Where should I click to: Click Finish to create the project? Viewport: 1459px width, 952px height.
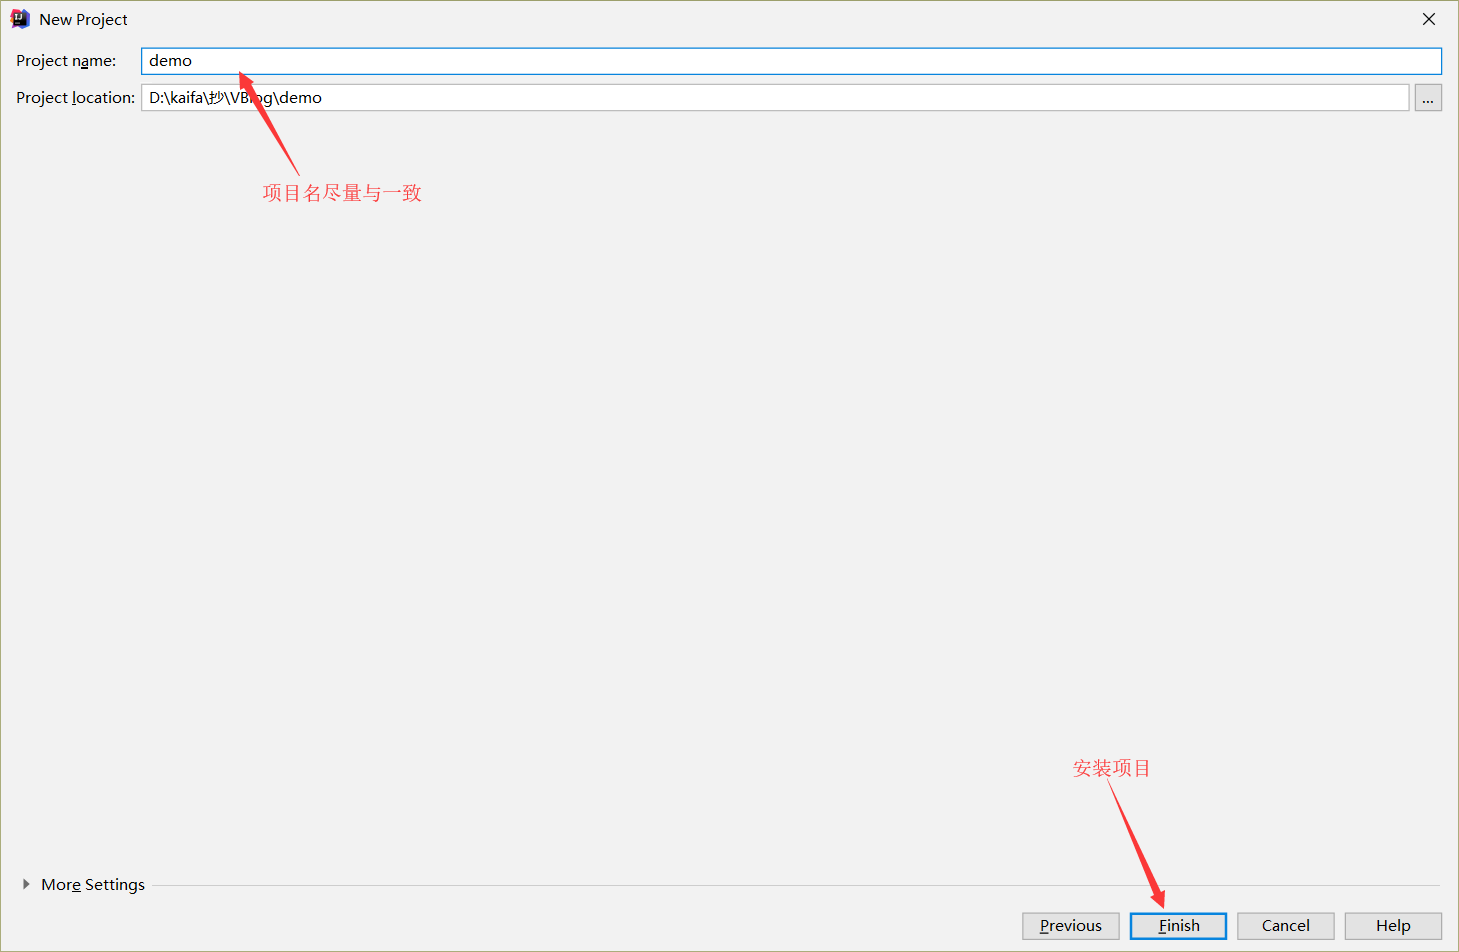pyautogui.click(x=1178, y=926)
